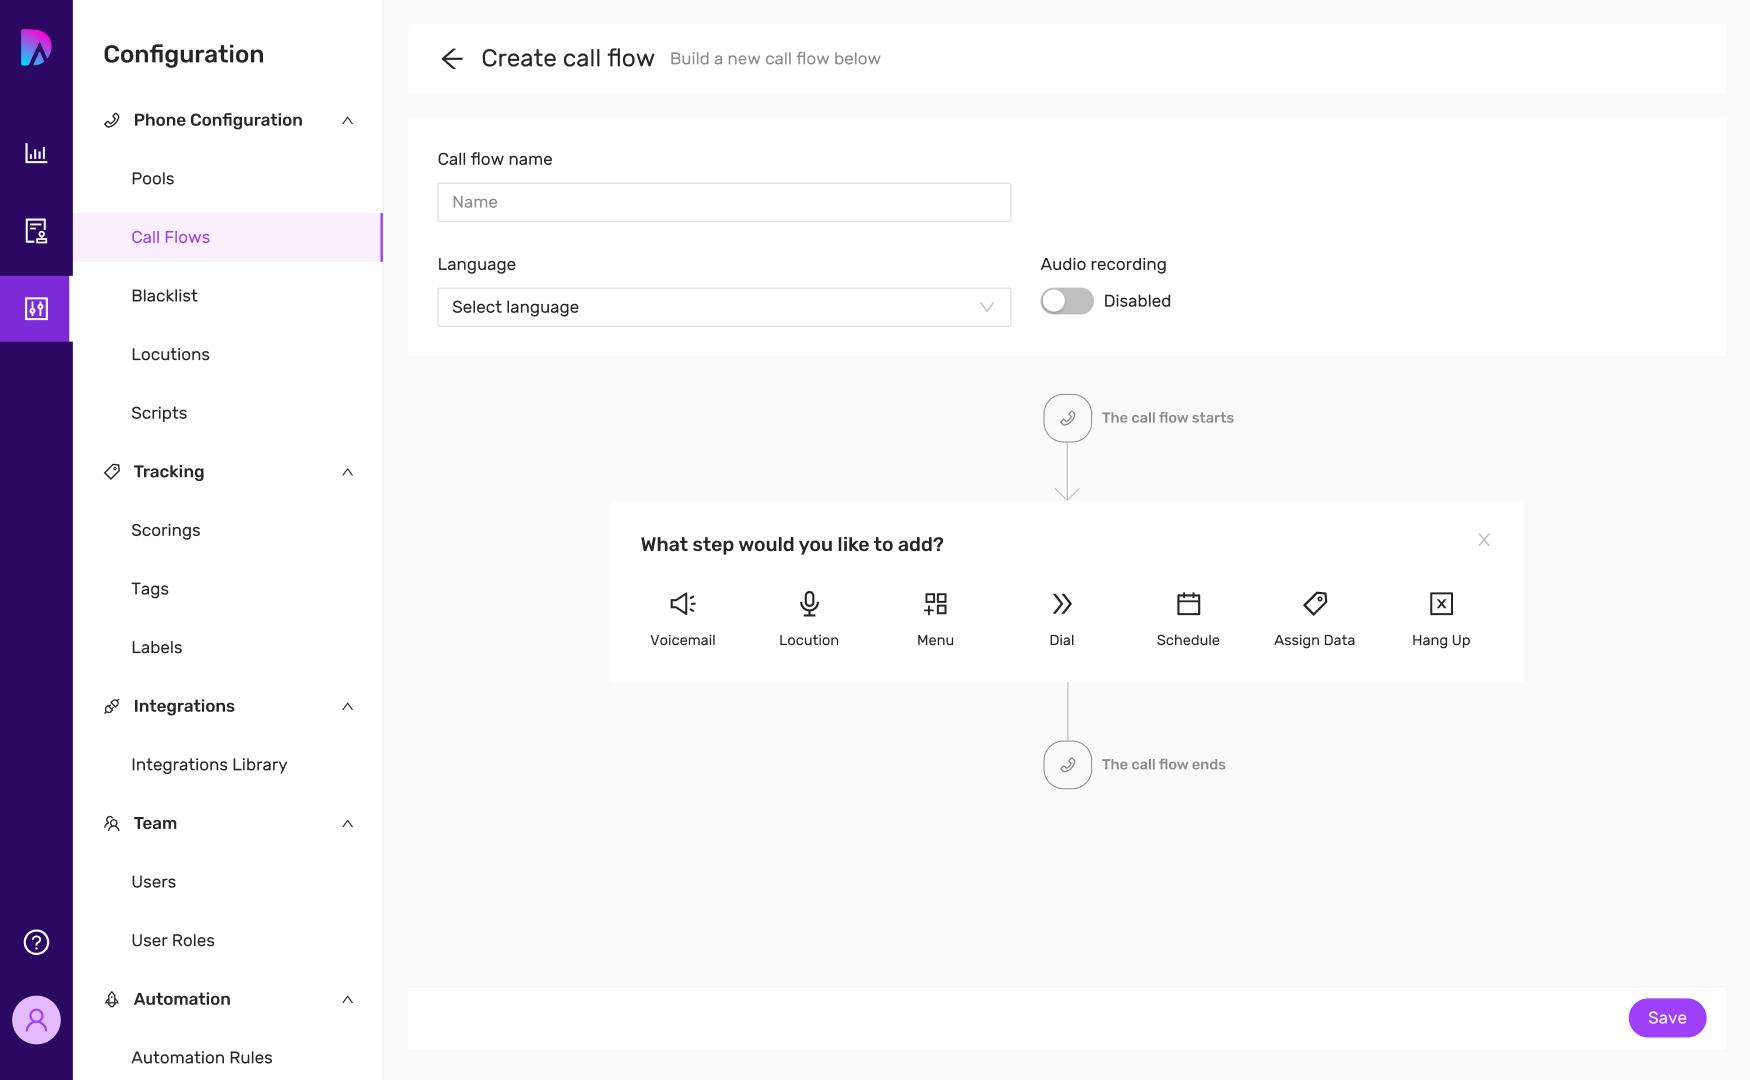The height and width of the screenshot is (1080, 1750).
Task: Add a Dial step
Action: pos(1060,615)
